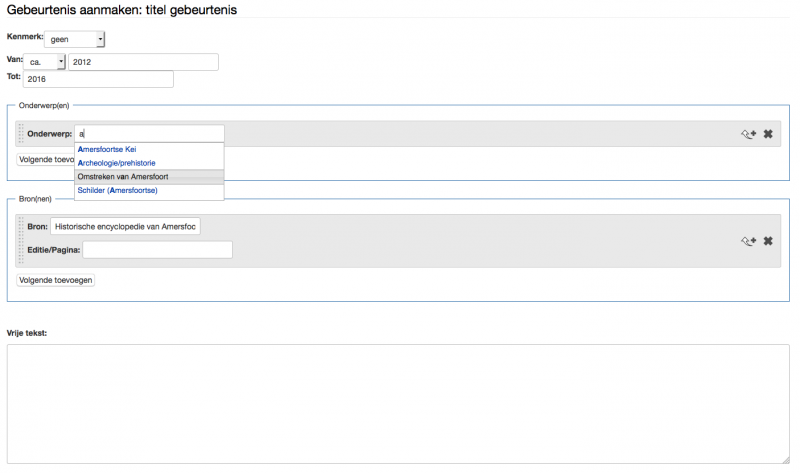Expand the 'ca.' dropdown next to Van

[47, 62]
